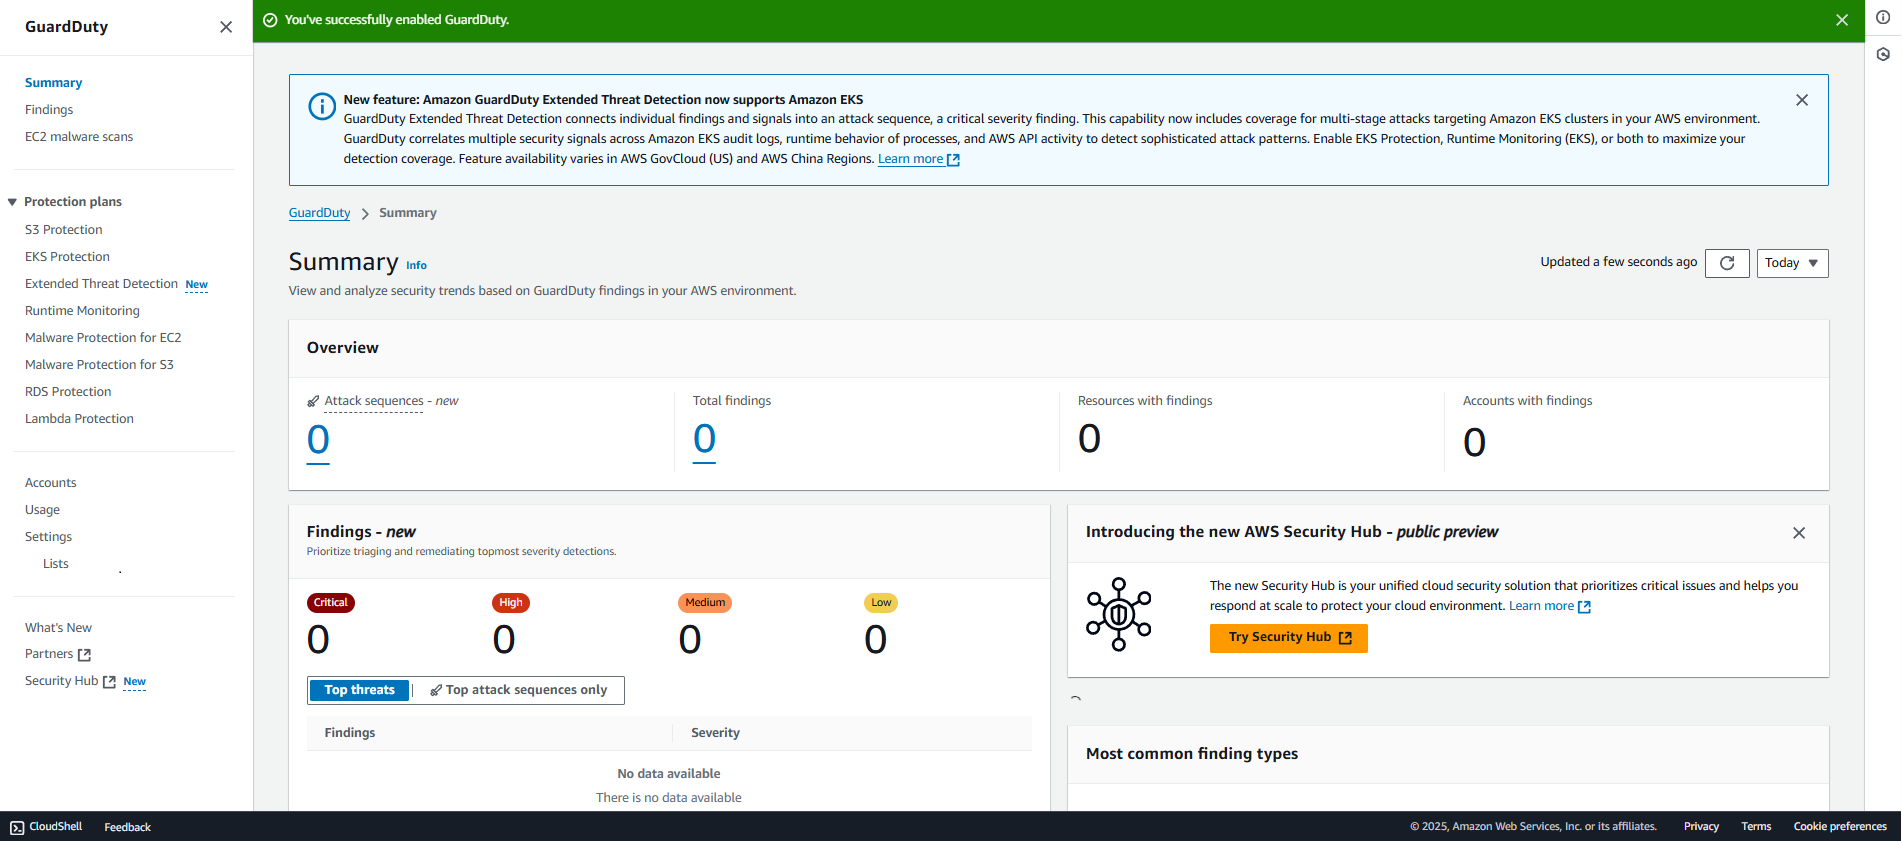
Task: Open the Learn more link in the Security Hub card
Action: tap(1549, 606)
